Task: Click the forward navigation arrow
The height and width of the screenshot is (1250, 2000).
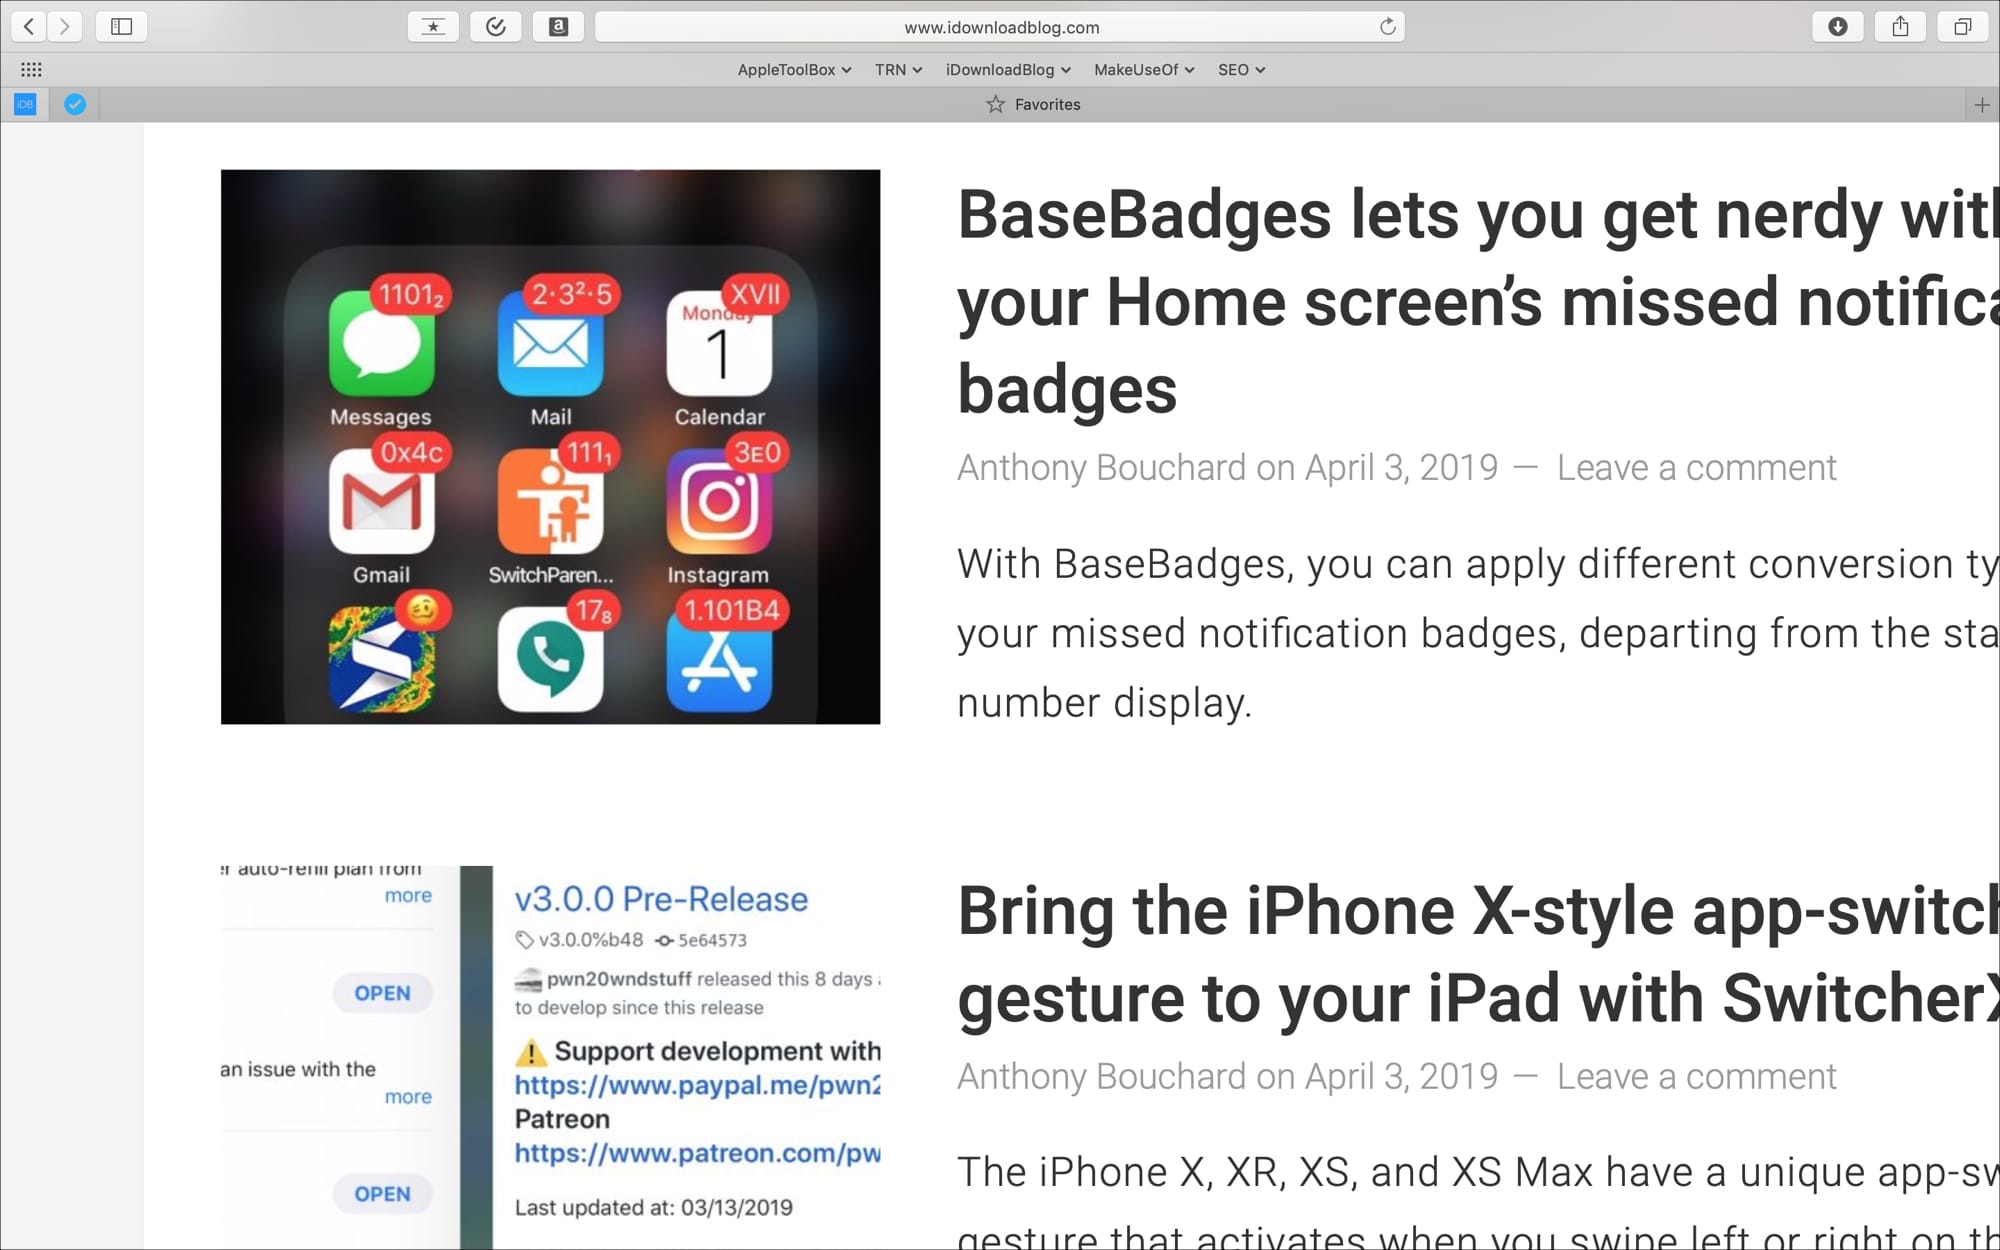Action: [65, 27]
